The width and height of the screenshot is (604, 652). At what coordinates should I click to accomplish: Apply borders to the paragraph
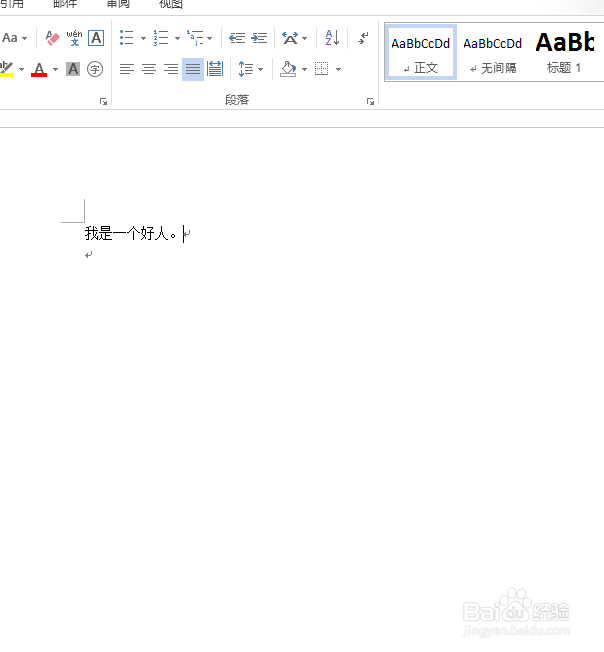pos(322,69)
